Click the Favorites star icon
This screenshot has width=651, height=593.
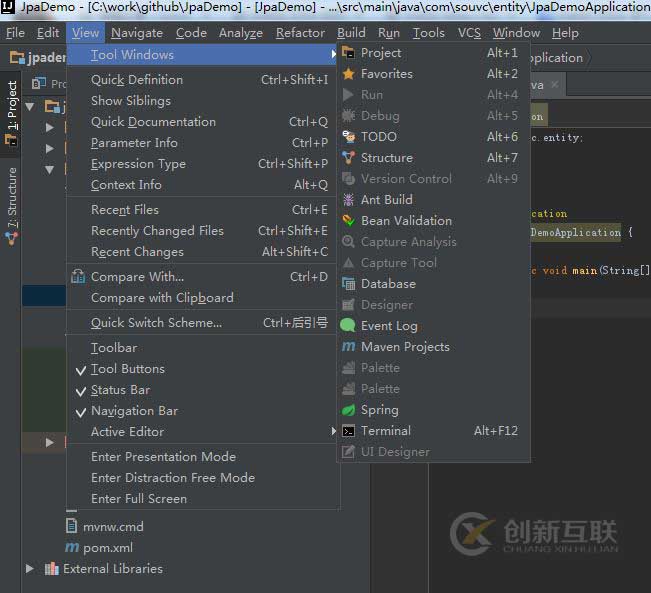point(348,74)
